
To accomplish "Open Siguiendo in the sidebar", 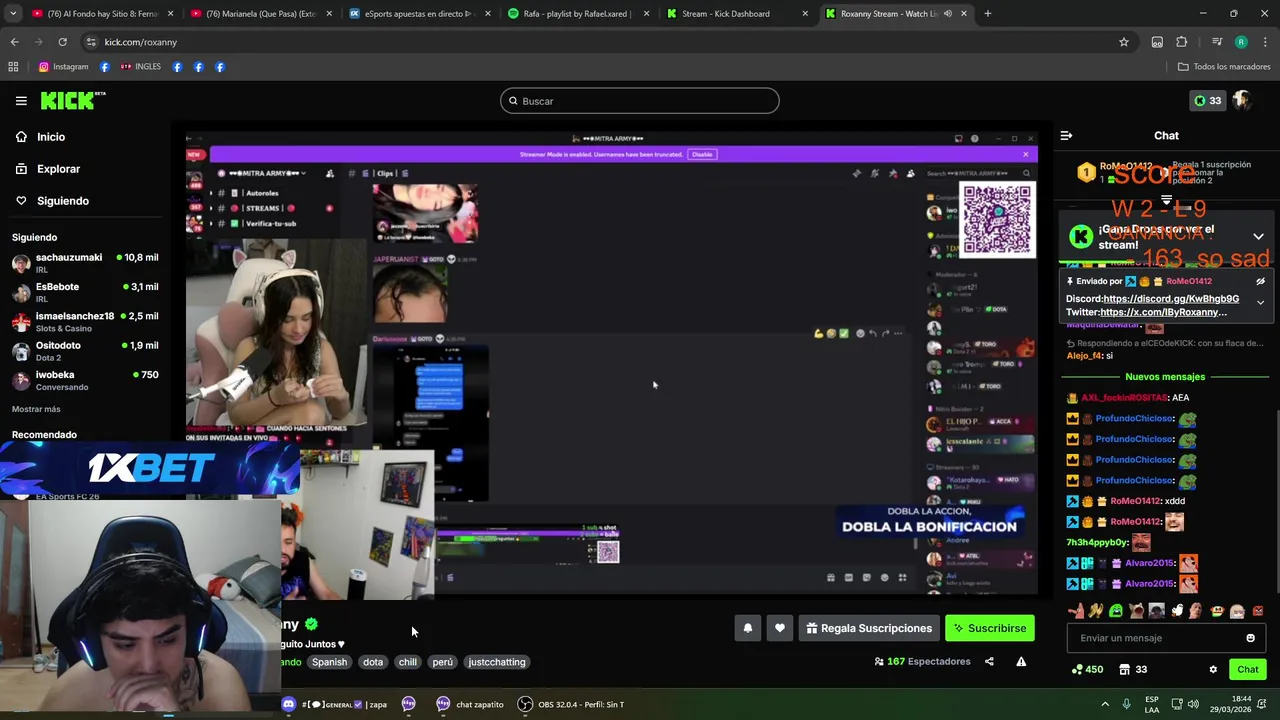I will (62, 201).
